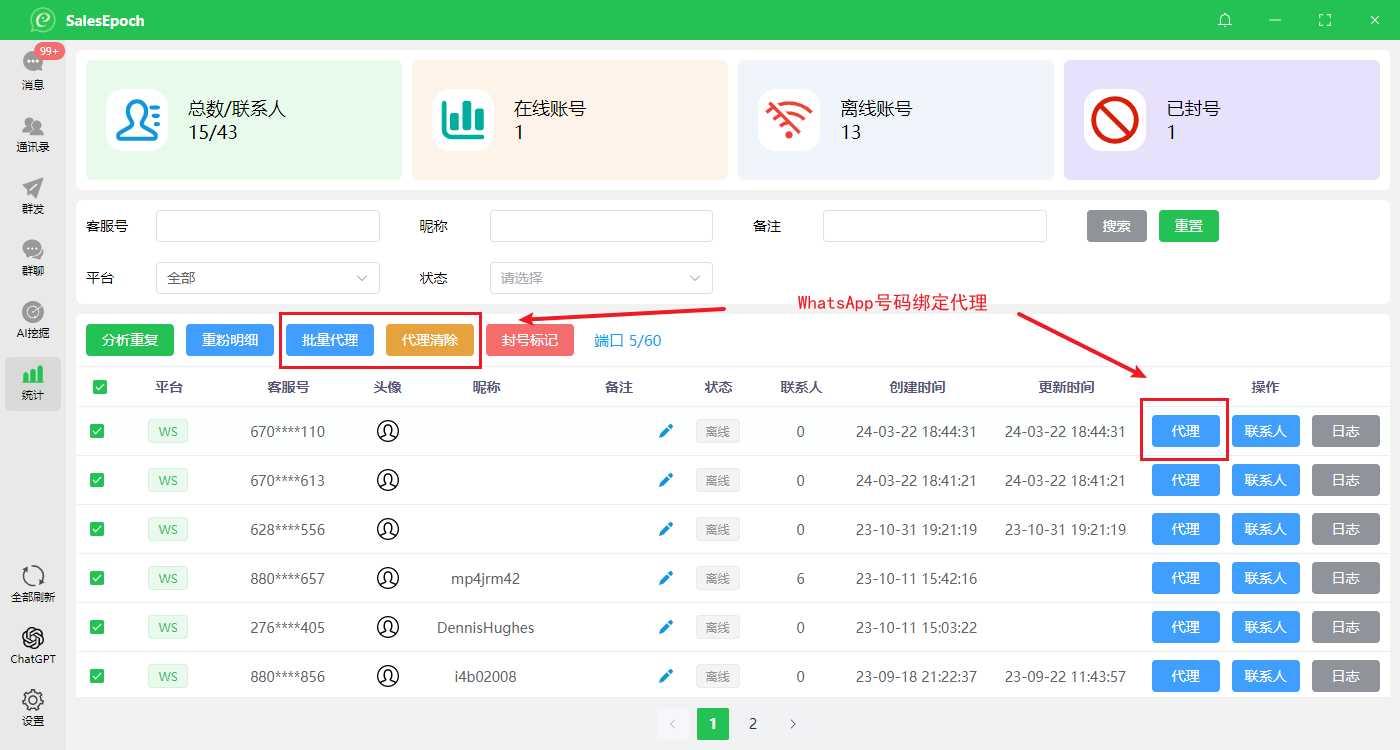Screen dimensions: 1400x750
Task: Click the 客服号 input field
Action: [x=268, y=226]
